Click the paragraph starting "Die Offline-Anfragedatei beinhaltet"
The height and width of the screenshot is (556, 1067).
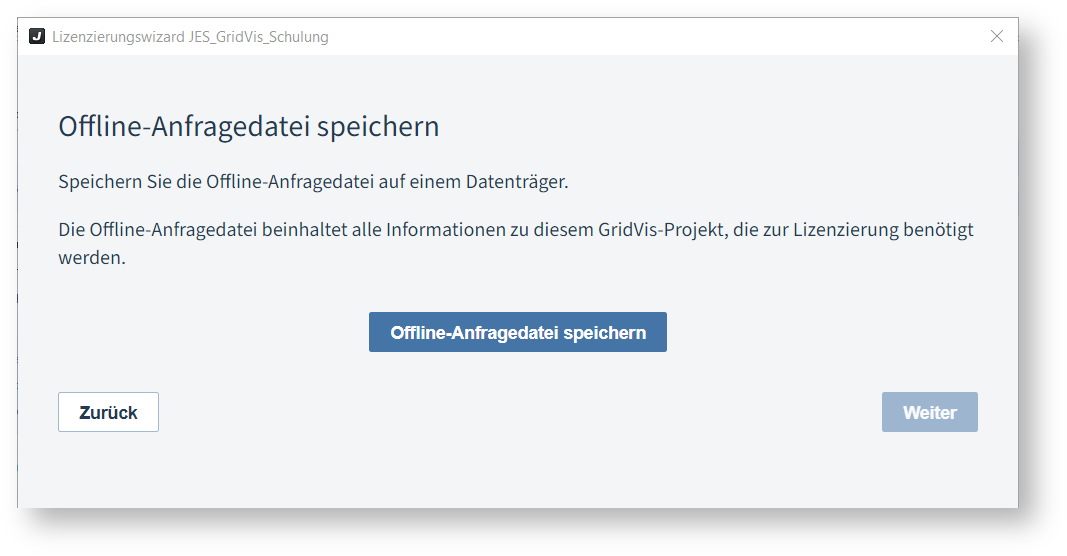(x=516, y=243)
